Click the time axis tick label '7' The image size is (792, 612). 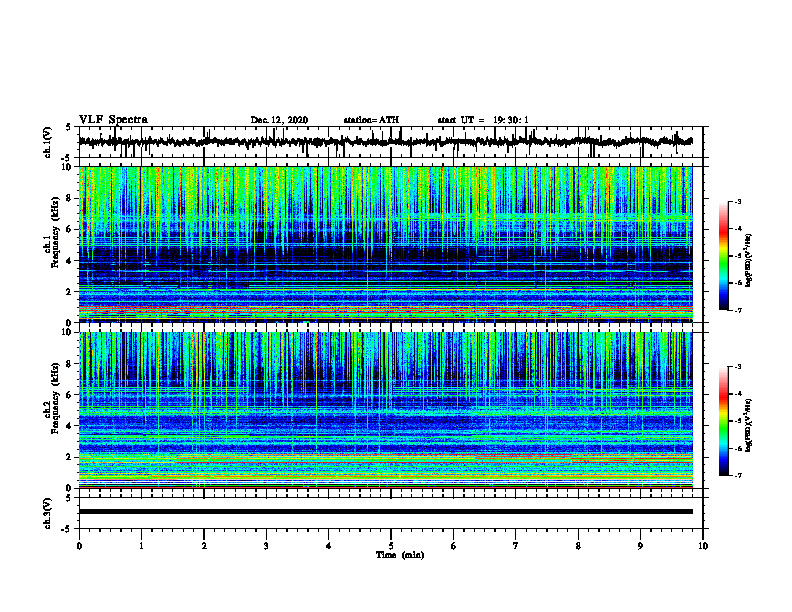pyautogui.click(x=516, y=546)
